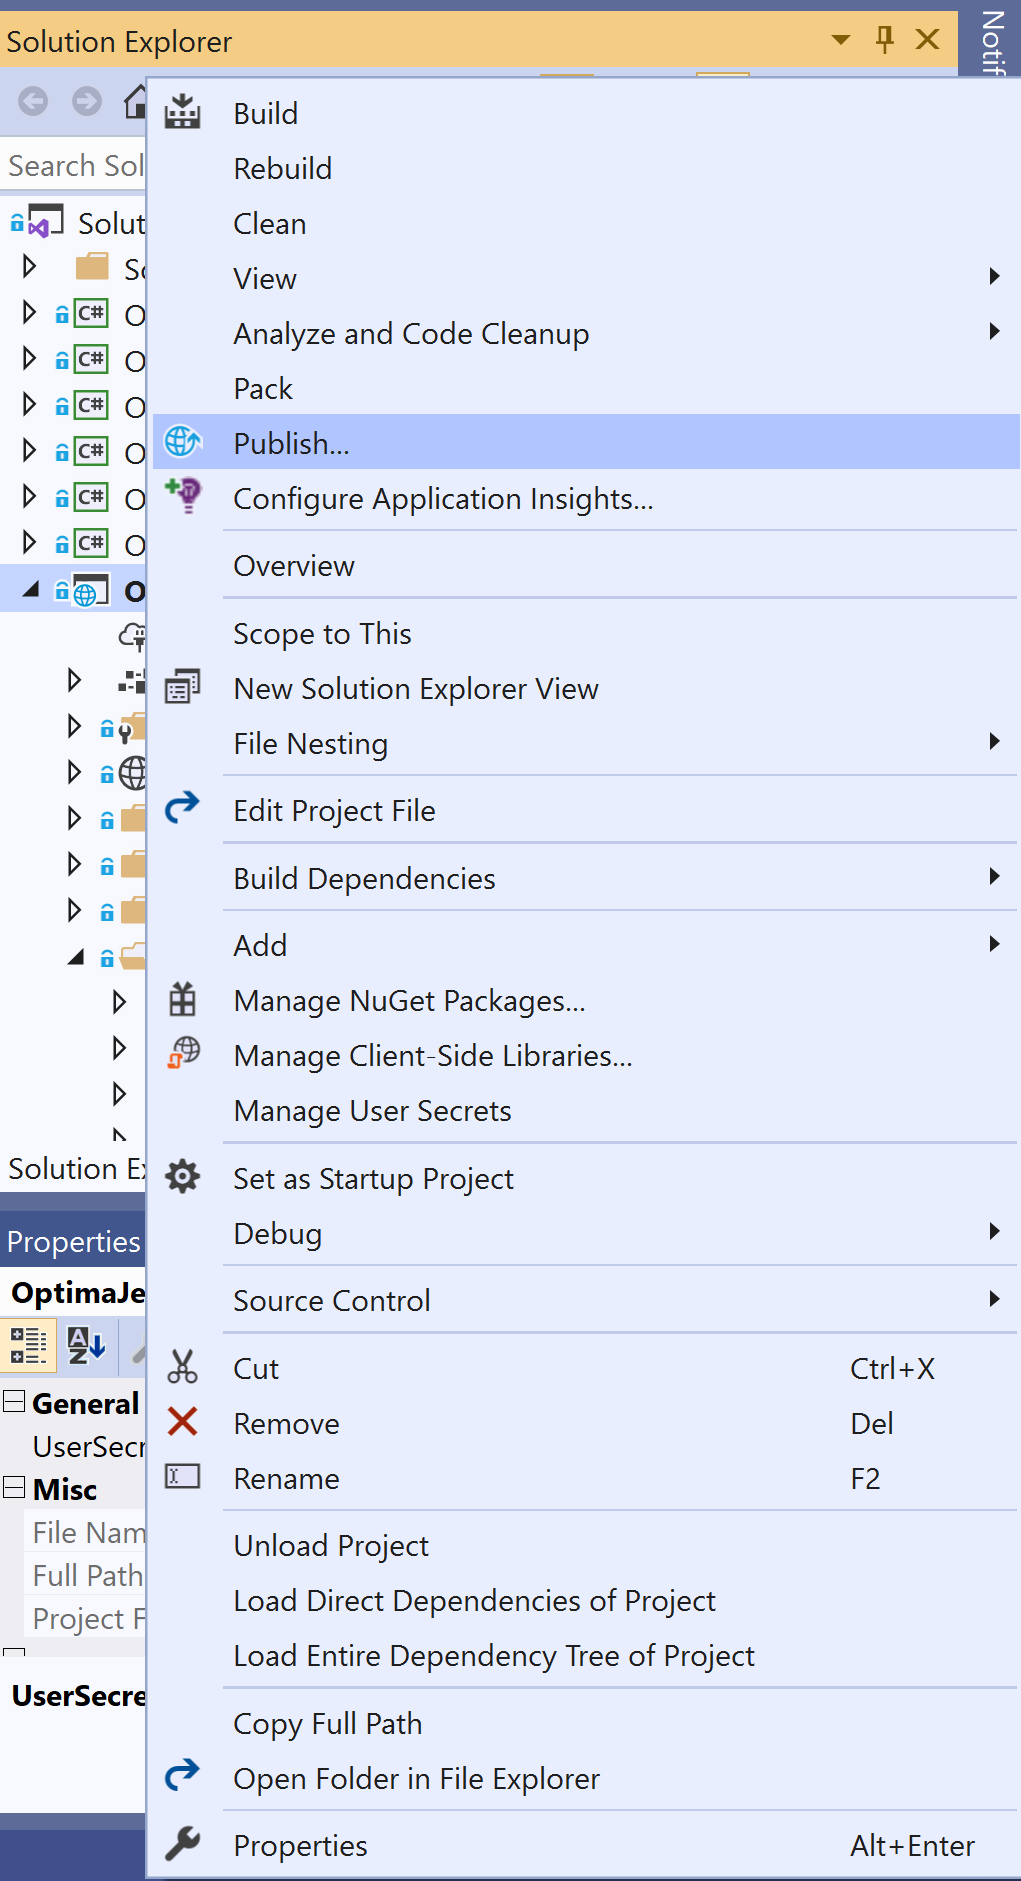Expand the View submenu arrow

click(994, 276)
